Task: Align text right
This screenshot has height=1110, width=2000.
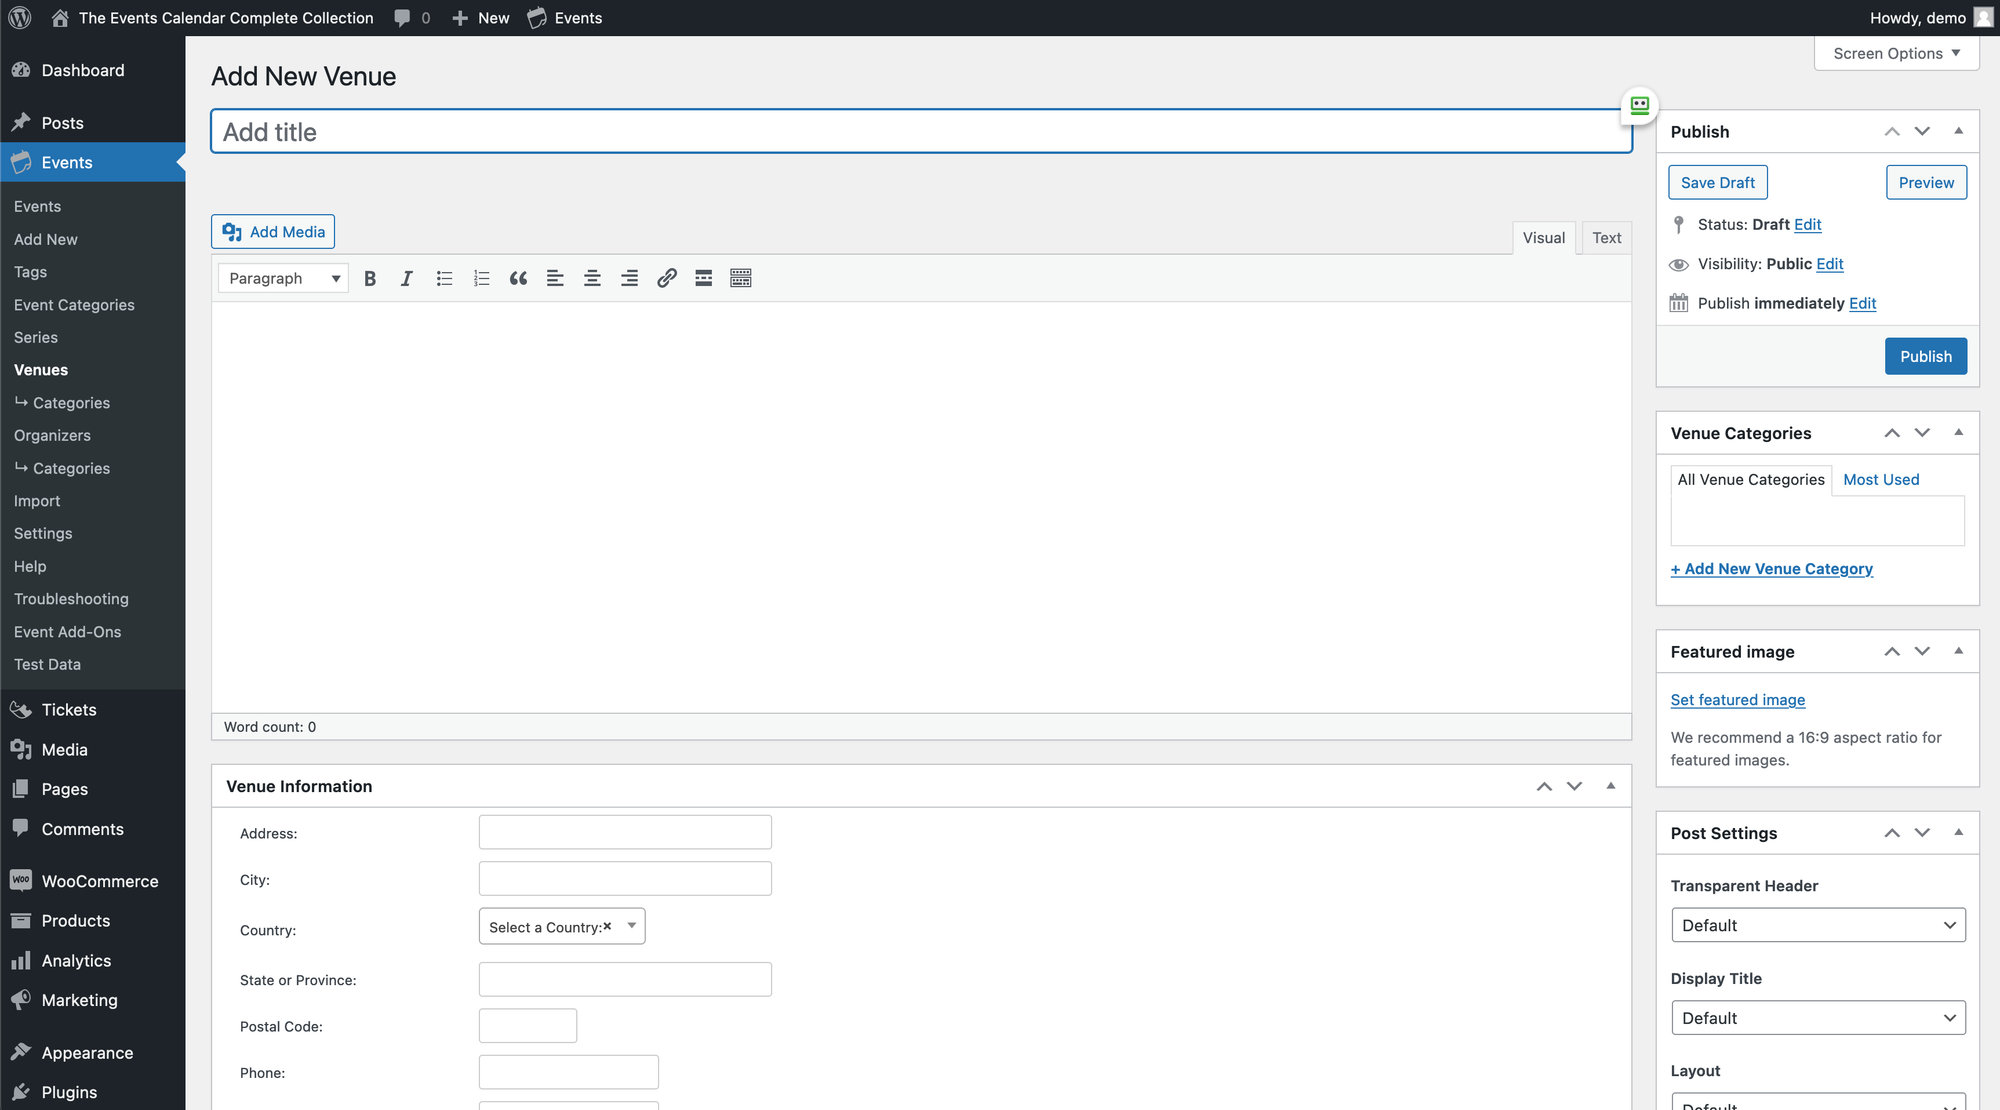Action: [629, 278]
